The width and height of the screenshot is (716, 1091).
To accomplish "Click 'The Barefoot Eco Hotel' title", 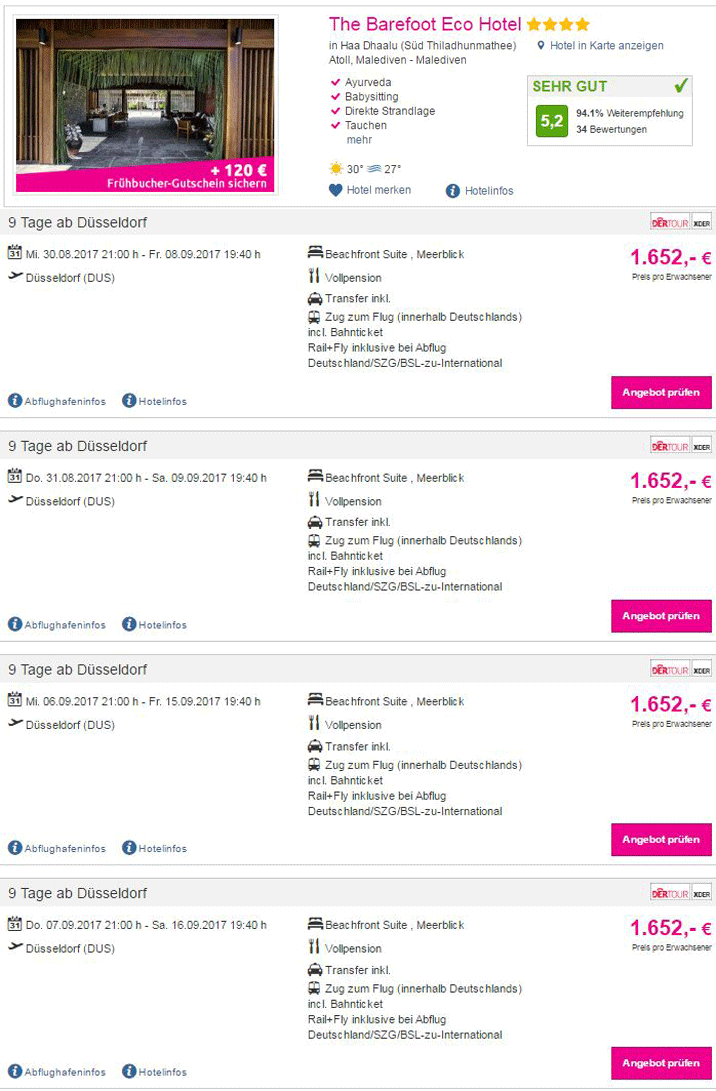I will click(x=425, y=24).
